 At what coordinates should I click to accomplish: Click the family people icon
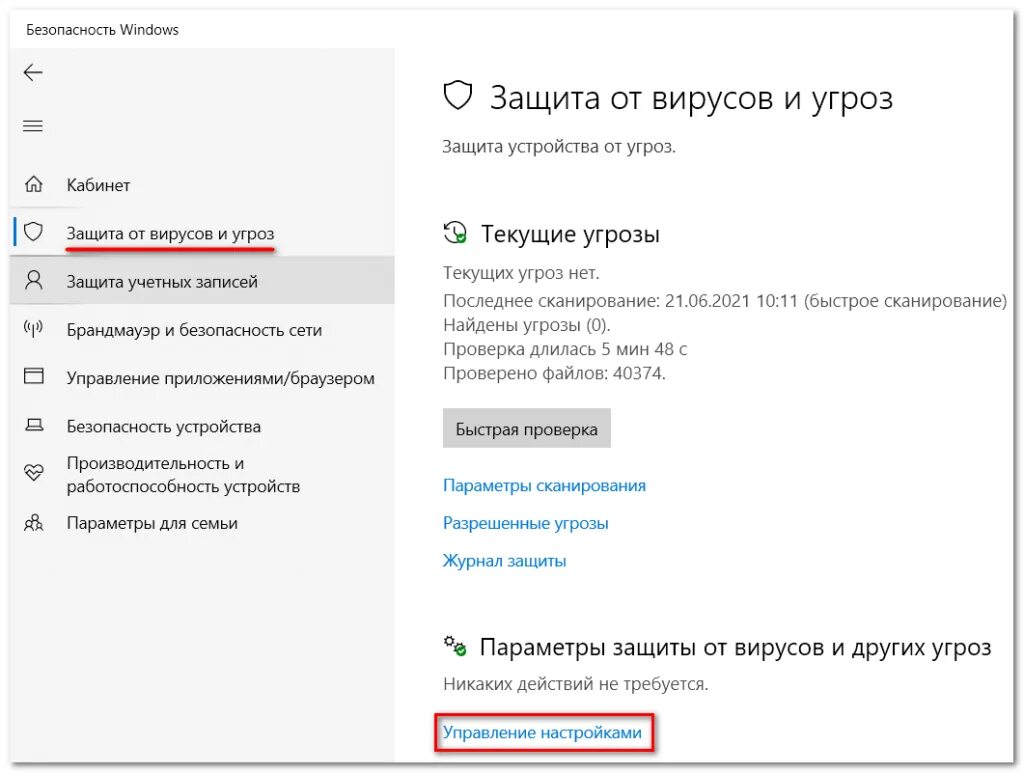[x=33, y=523]
